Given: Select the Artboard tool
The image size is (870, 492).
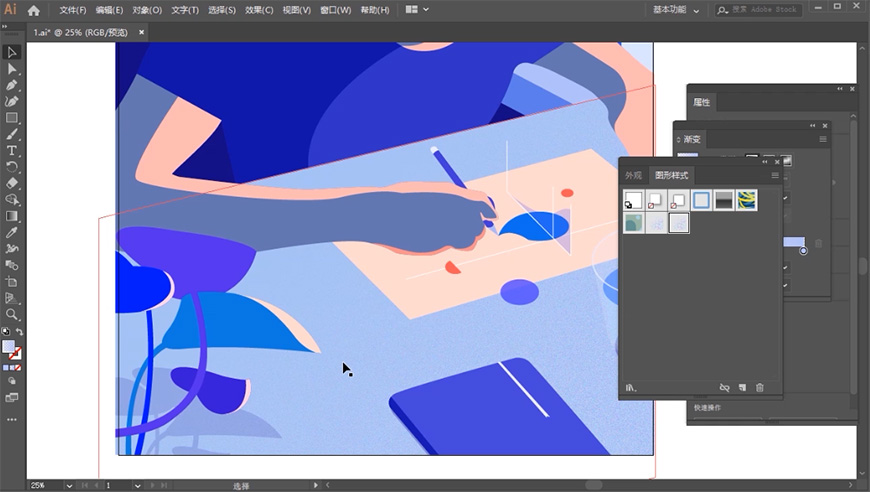Looking at the screenshot, I should click(x=11, y=282).
